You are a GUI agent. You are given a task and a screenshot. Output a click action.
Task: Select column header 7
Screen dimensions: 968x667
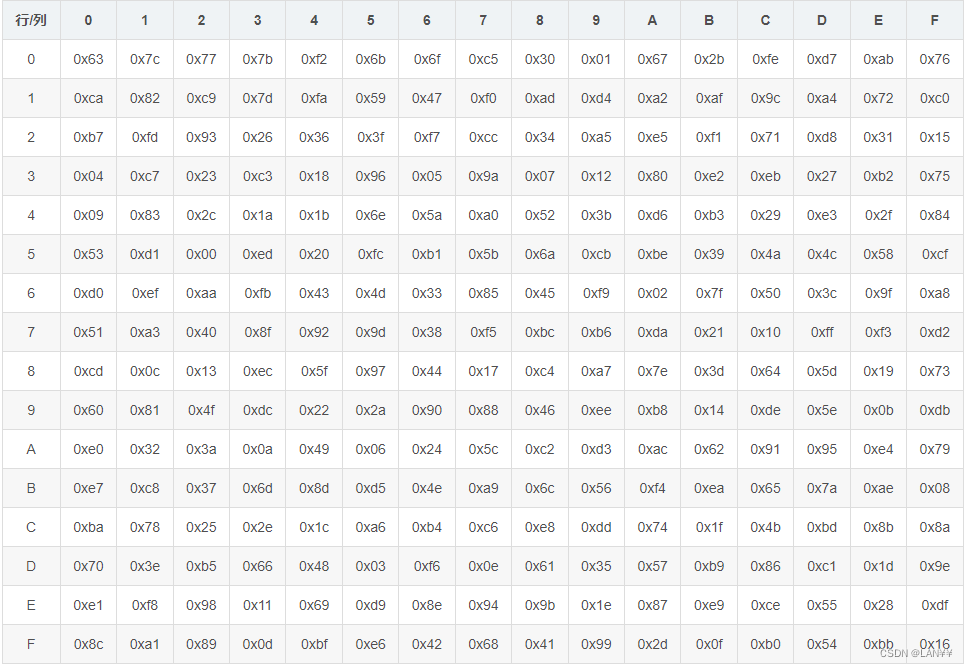point(483,20)
